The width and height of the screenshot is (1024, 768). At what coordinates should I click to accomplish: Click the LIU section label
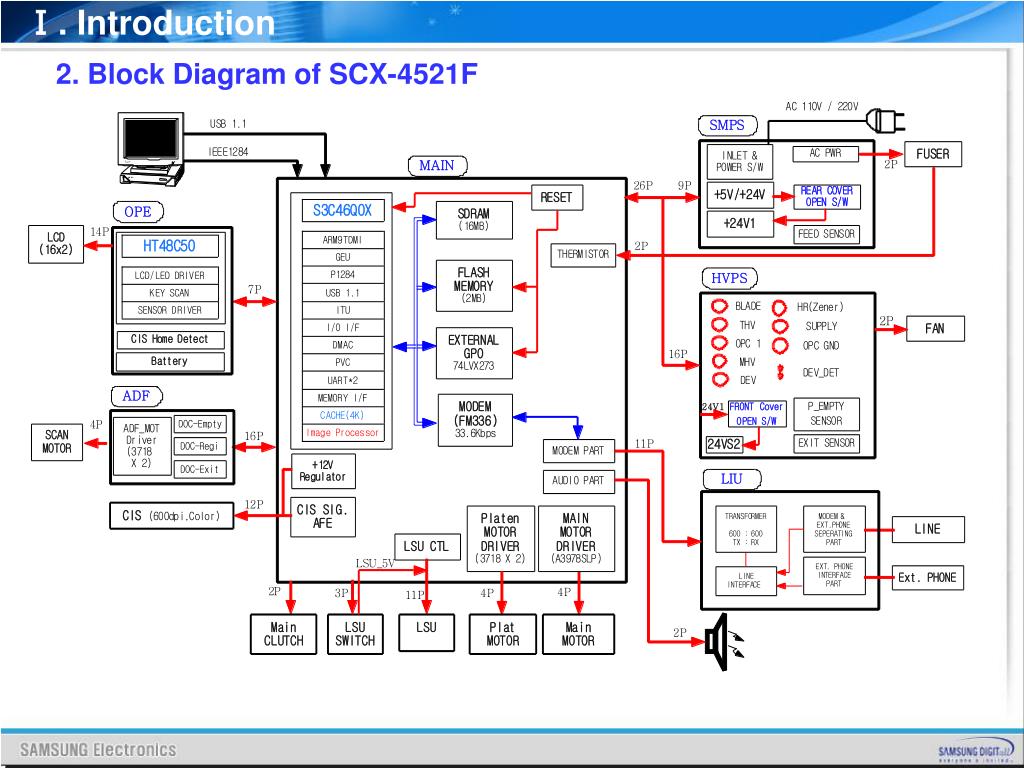pyautogui.click(x=731, y=479)
